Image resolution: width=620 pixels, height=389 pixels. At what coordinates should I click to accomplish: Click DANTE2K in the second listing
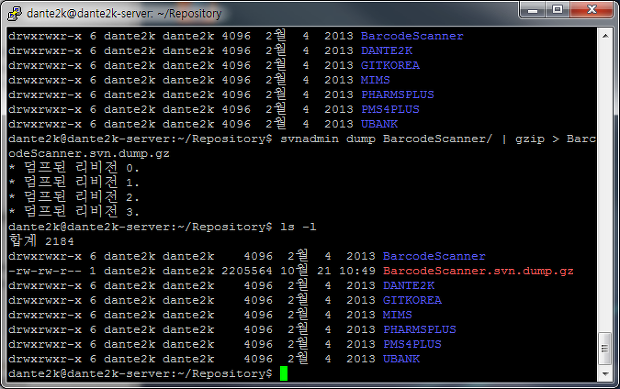[x=409, y=285]
